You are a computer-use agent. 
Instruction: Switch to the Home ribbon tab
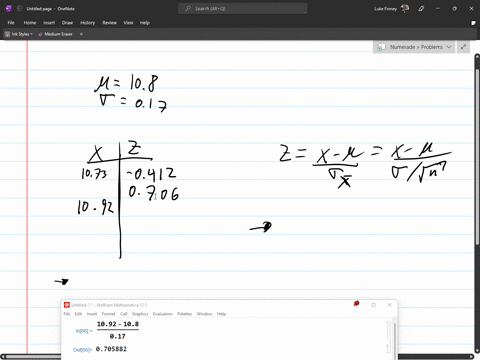[x=30, y=23]
